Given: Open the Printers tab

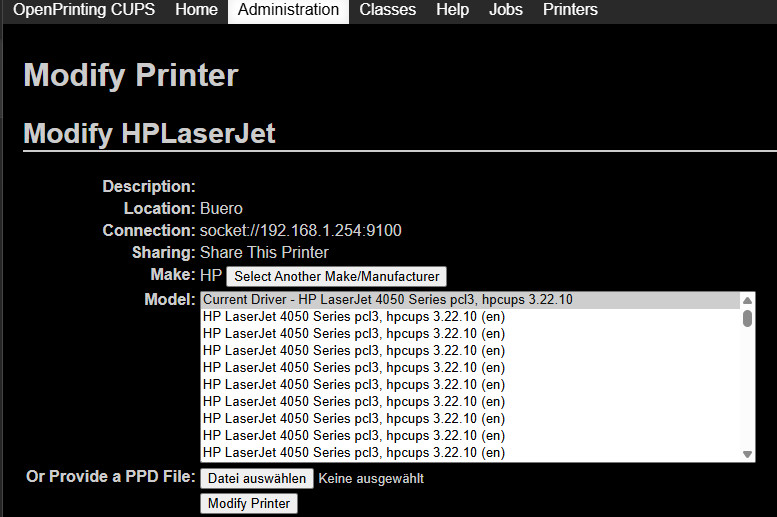Looking at the screenshot, I should (570, 10).
